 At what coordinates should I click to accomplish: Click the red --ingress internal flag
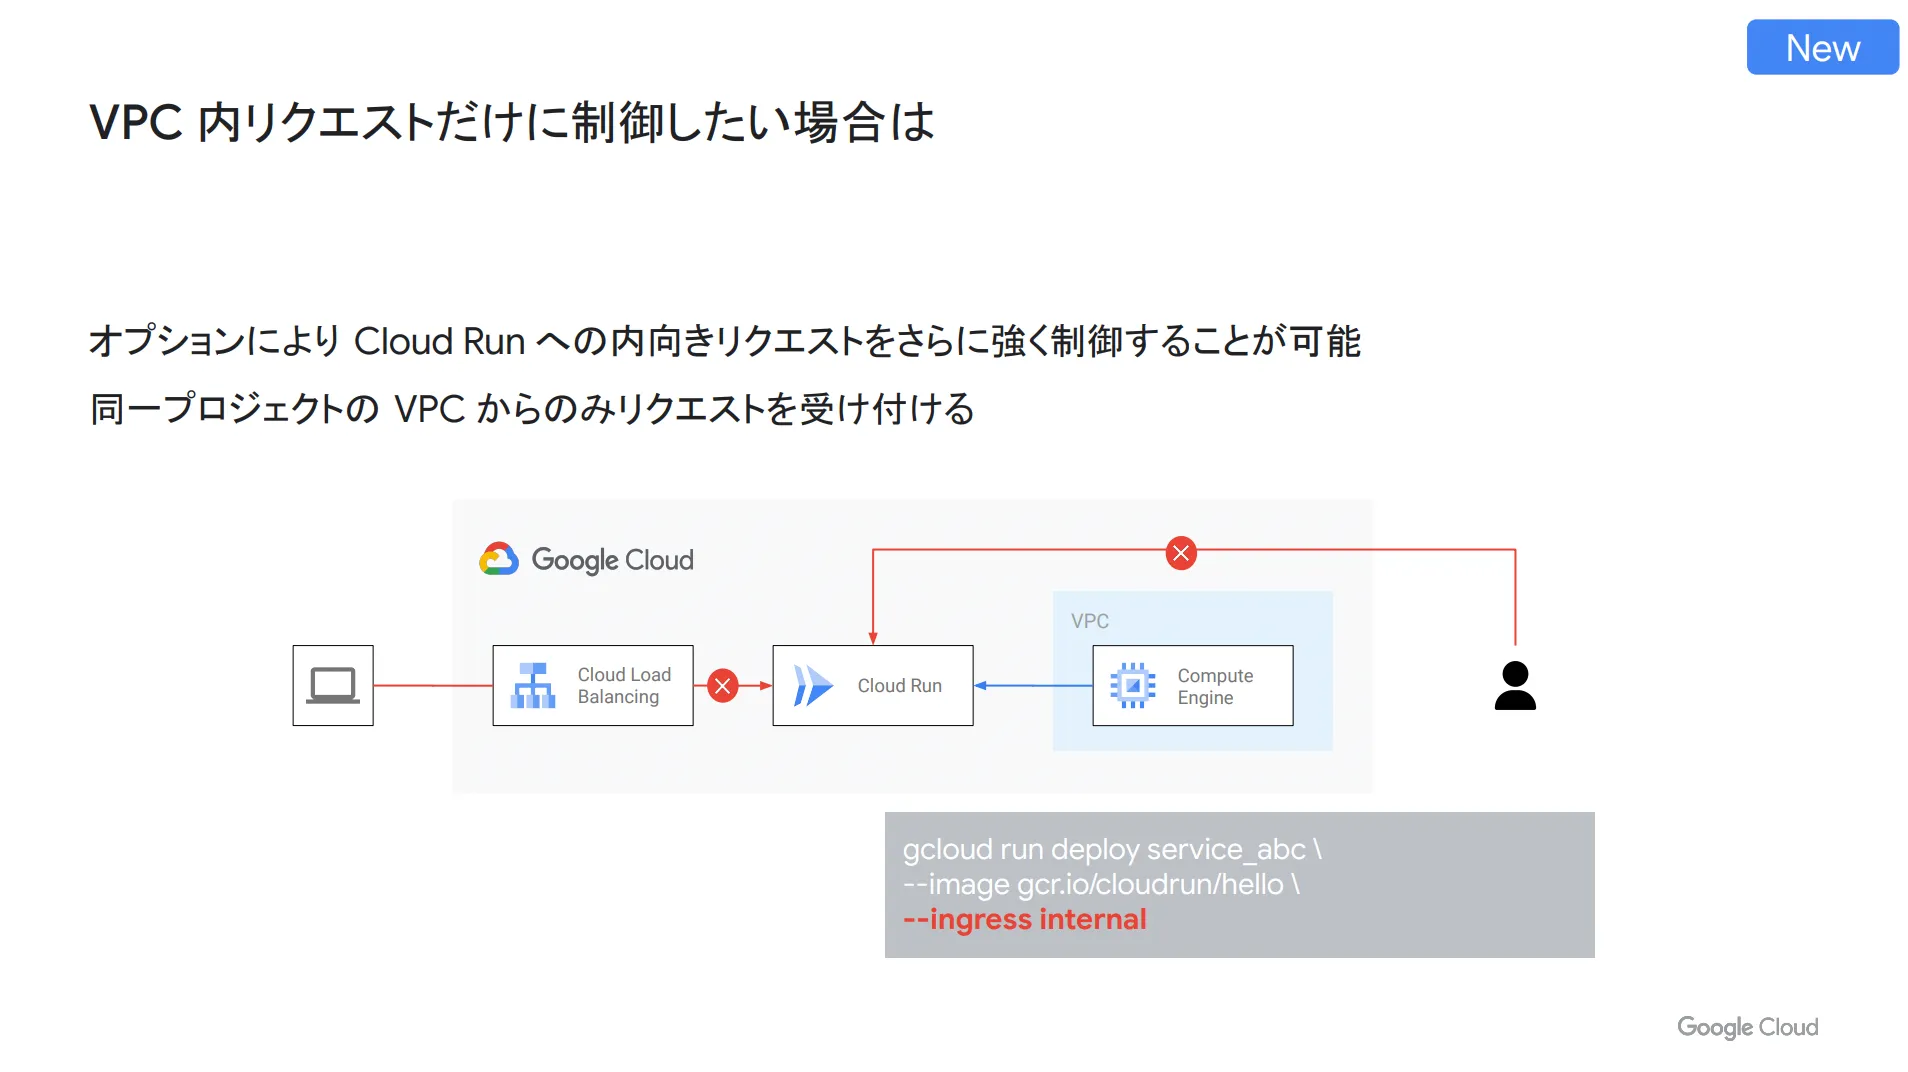1024,919
